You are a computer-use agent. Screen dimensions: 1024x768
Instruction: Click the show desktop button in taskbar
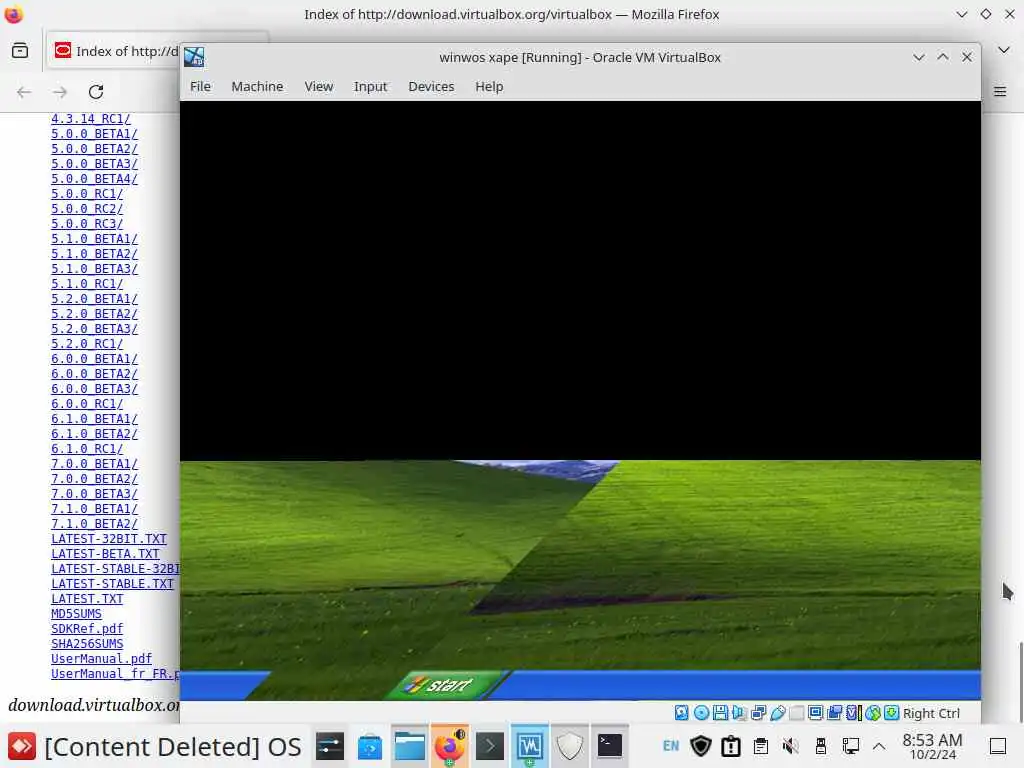pos(998,746)
